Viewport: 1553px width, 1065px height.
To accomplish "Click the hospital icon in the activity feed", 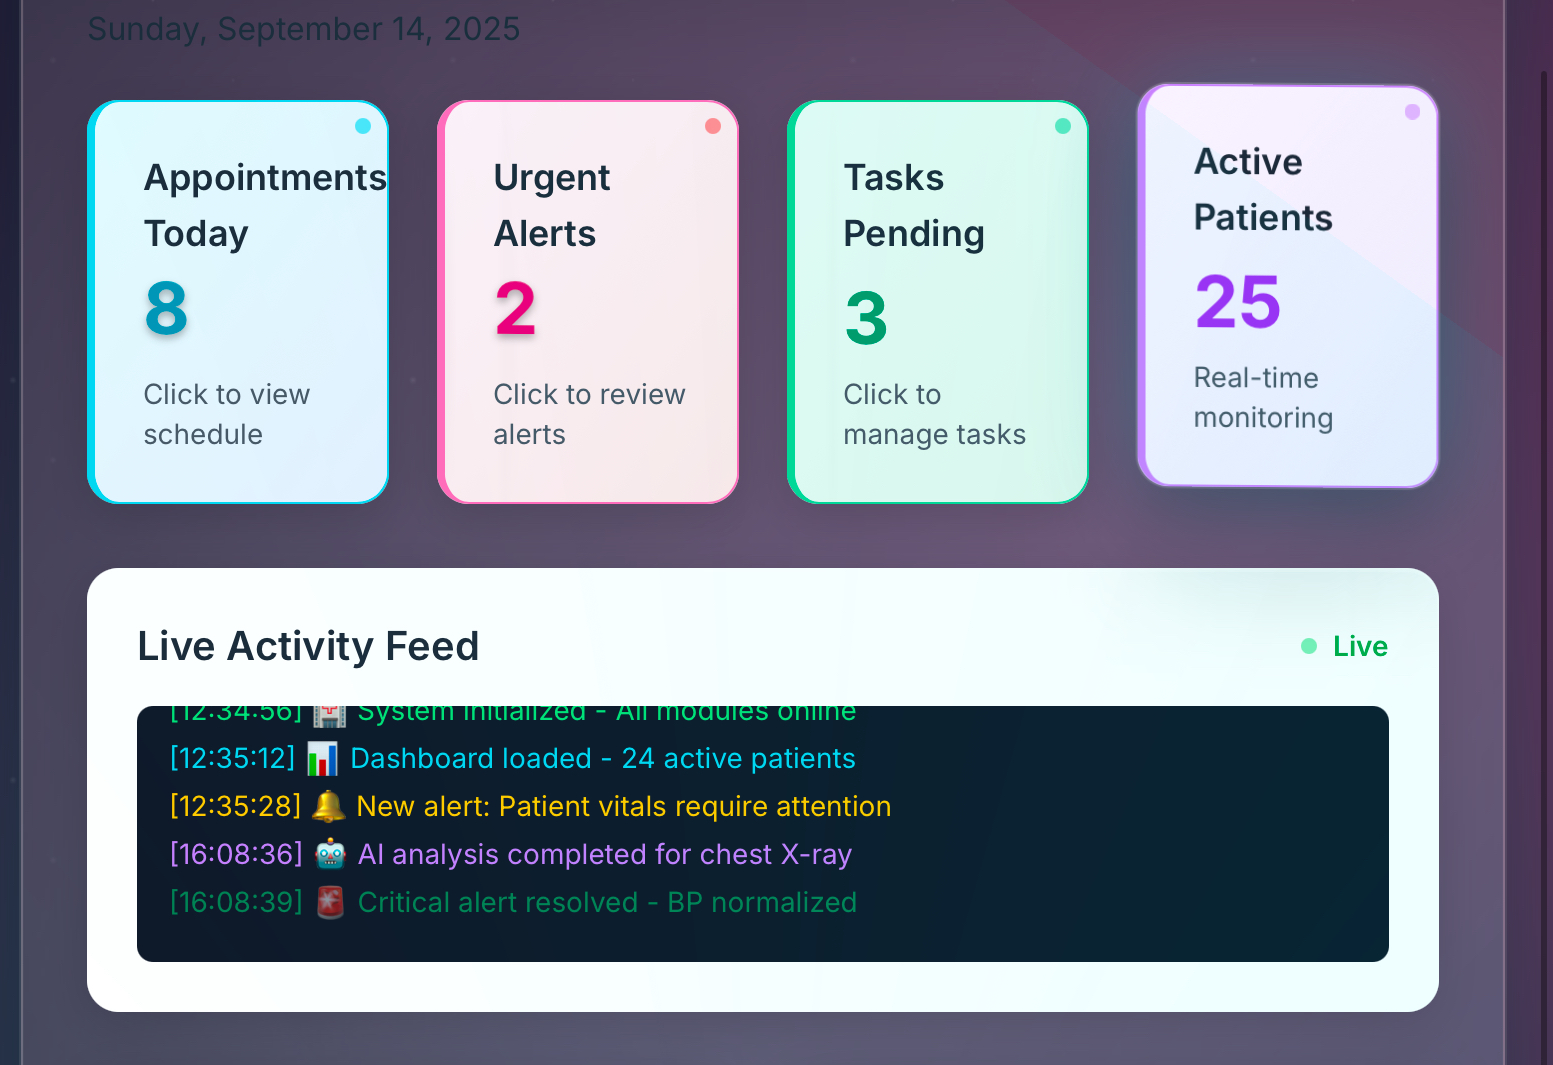I will coord(329,711).
